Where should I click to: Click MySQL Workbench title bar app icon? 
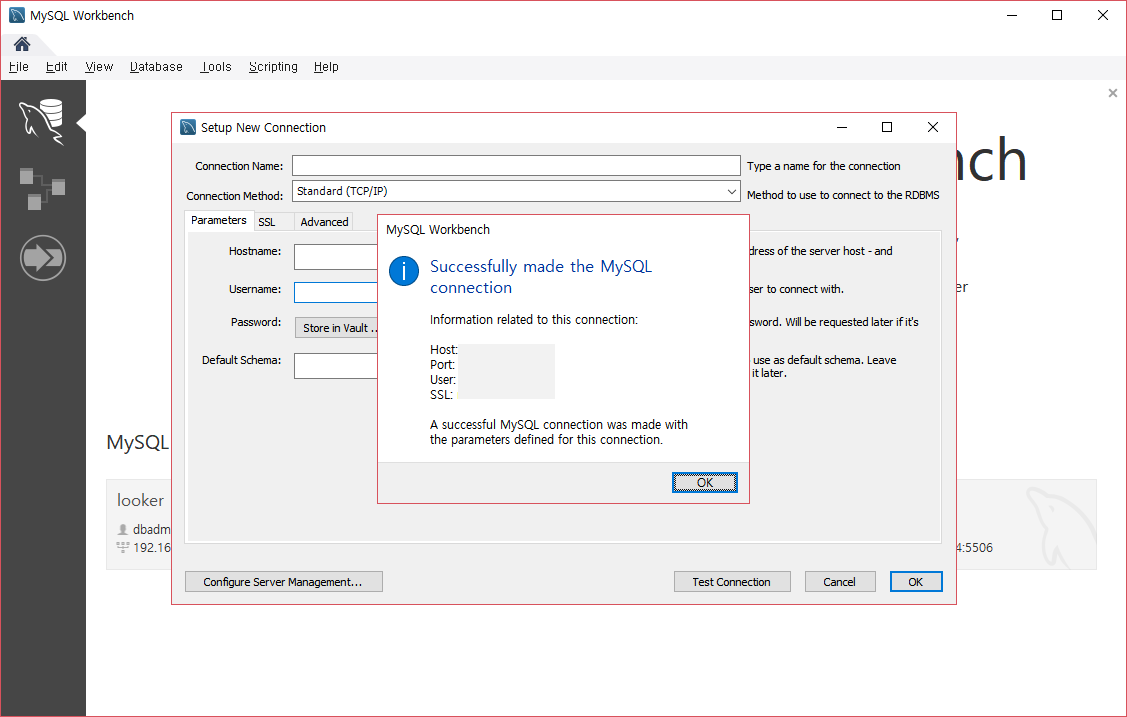point(17,15)
